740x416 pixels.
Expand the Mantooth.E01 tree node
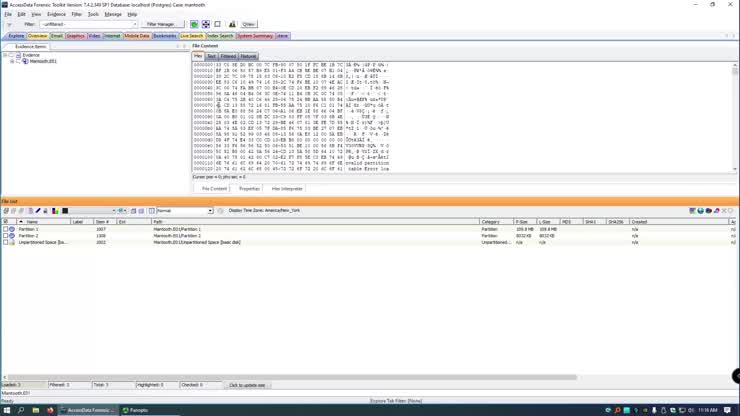tap(12, 61)
